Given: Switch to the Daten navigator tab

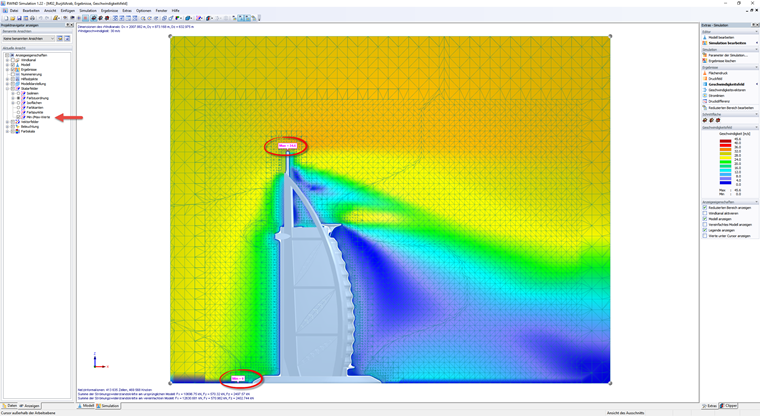Looking at the screenshot, I should click(x=10, y=406).
